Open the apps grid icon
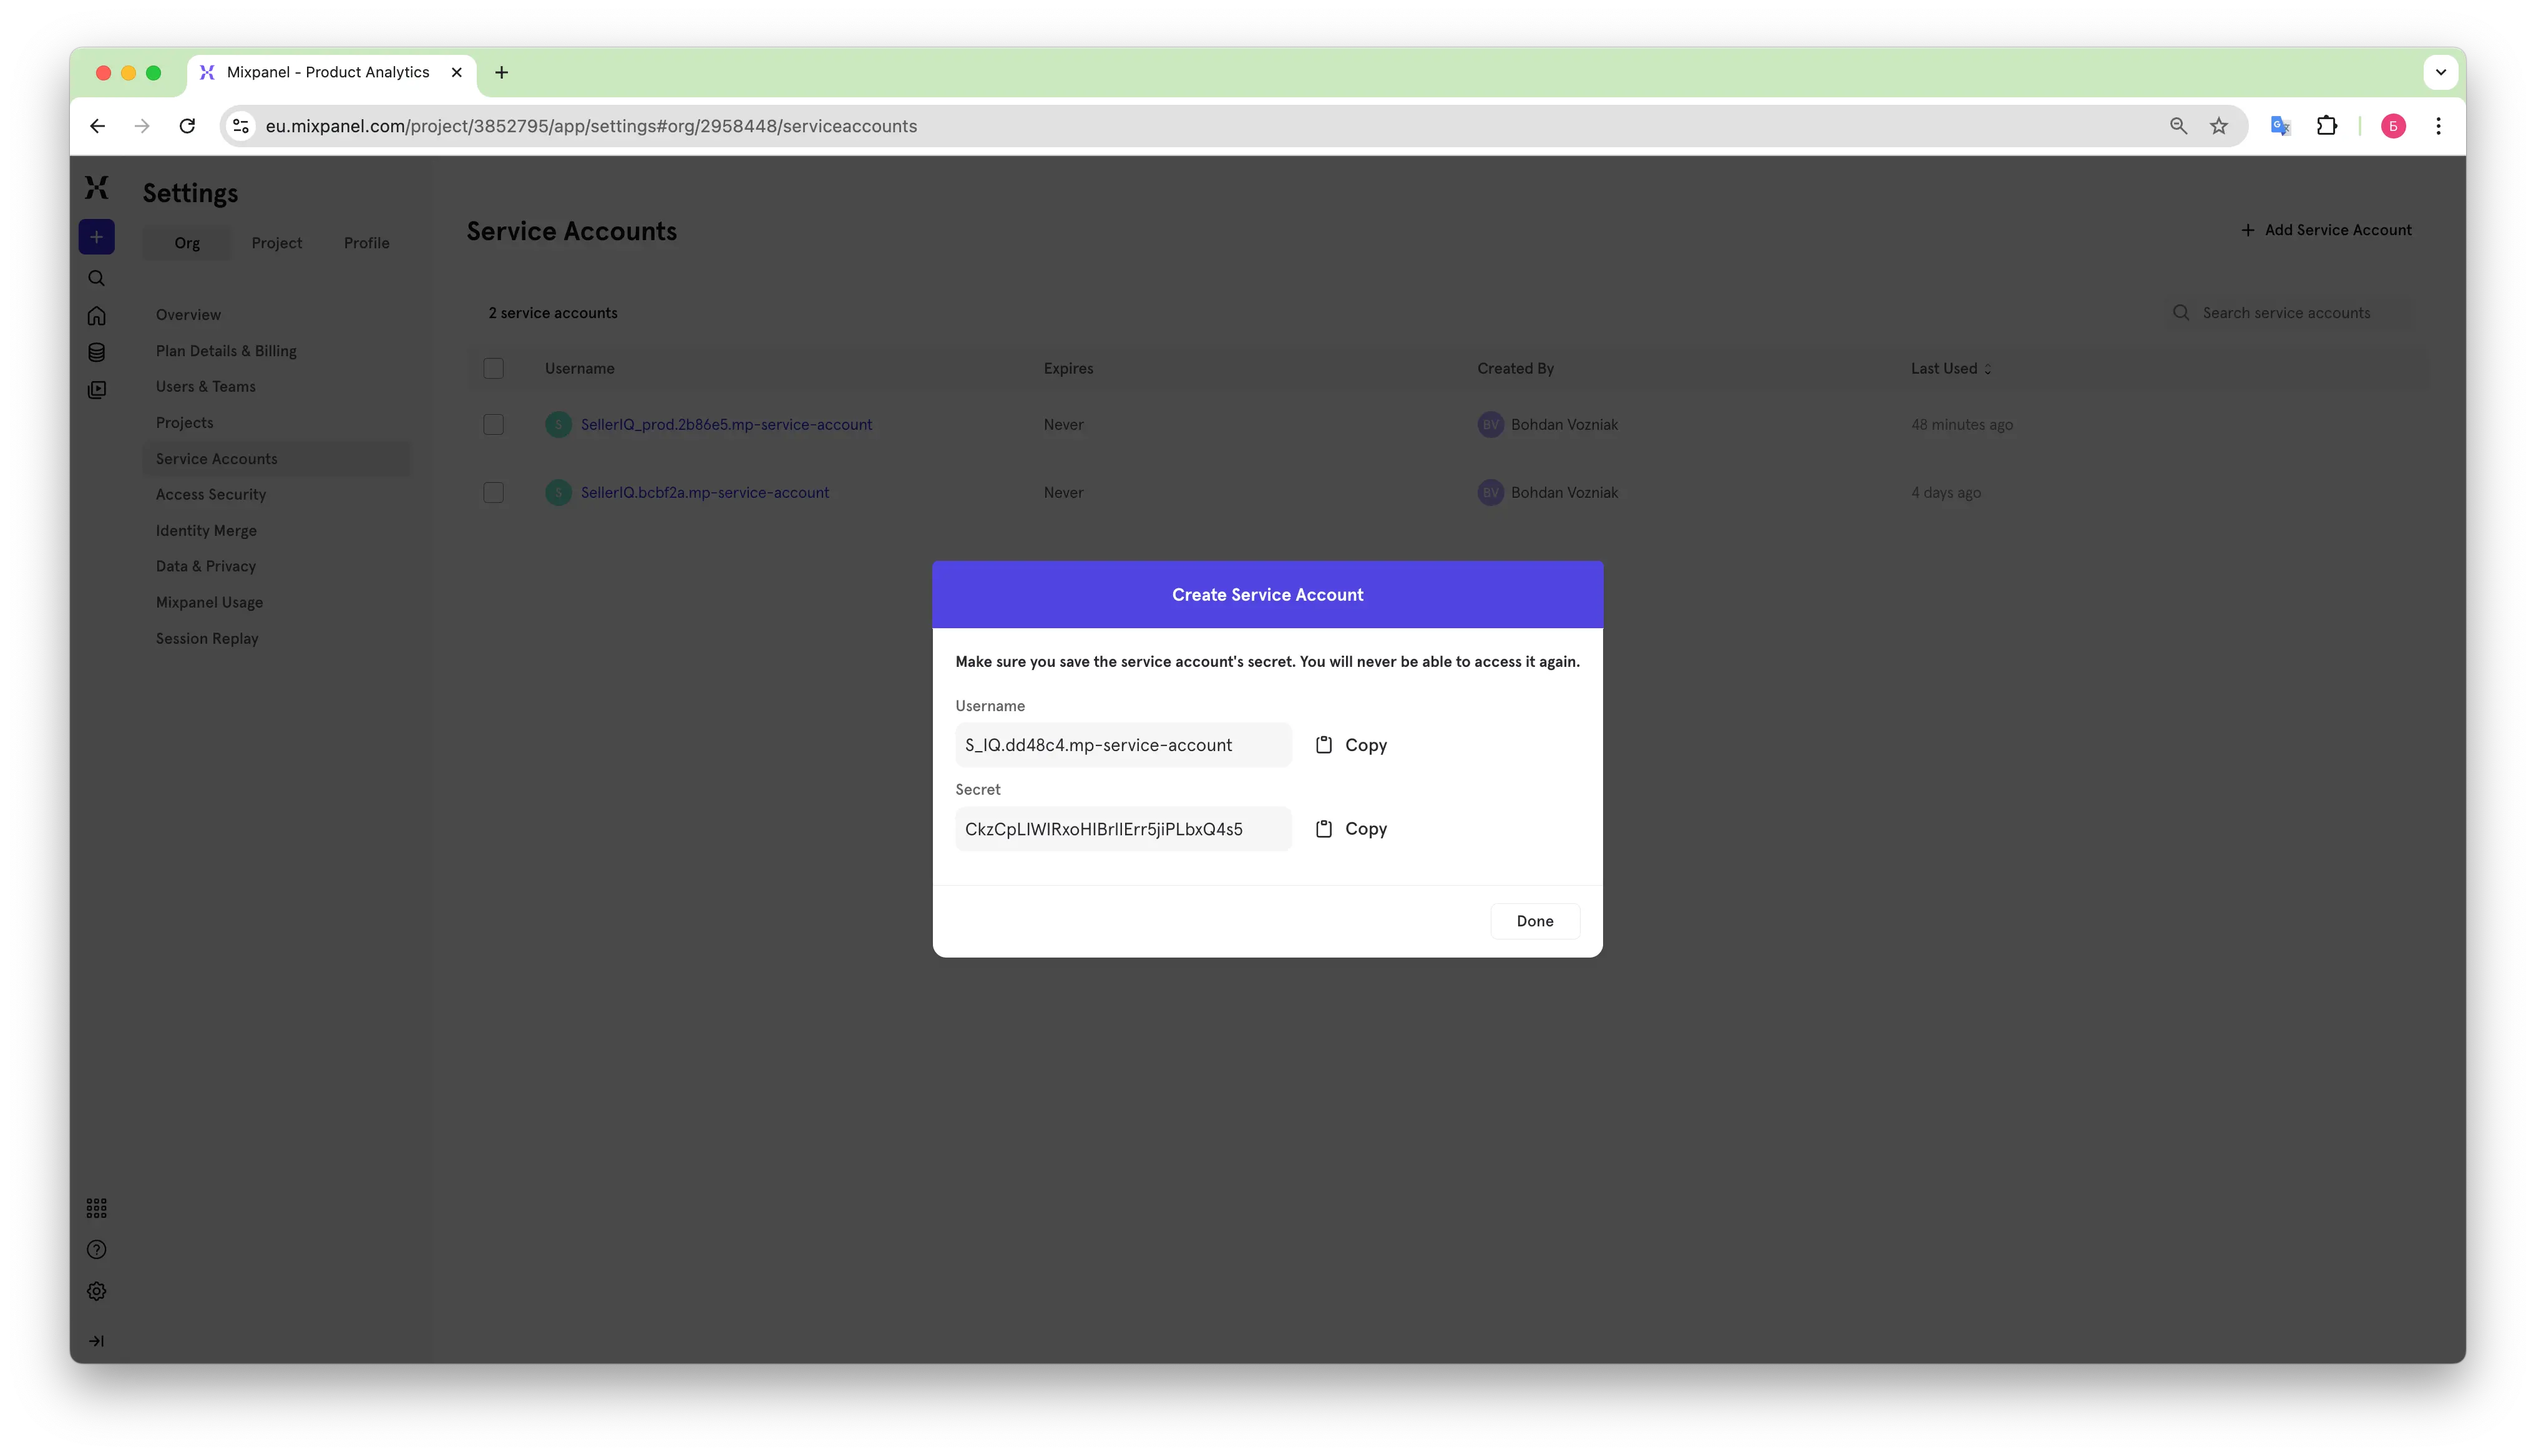Viewport: 2536px width, 1456px height. [97, 1208]
